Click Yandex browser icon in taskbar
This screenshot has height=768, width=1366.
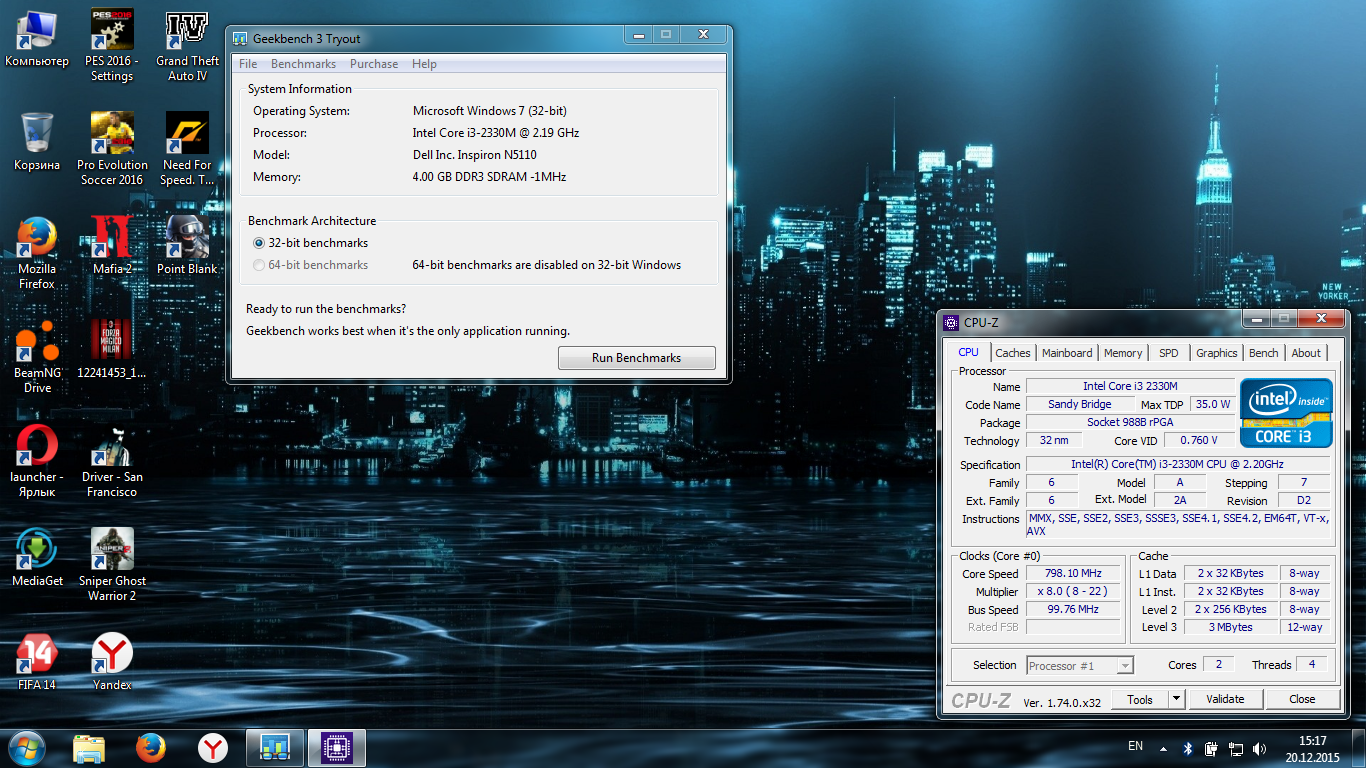[212, 748]
